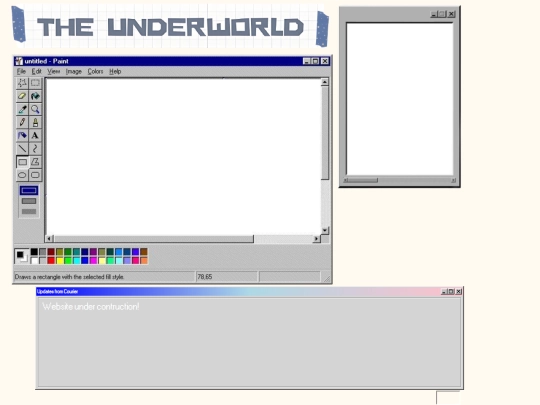Click inside the white Paint canvas
The image size is (540, 405).
tap(183, 157)
